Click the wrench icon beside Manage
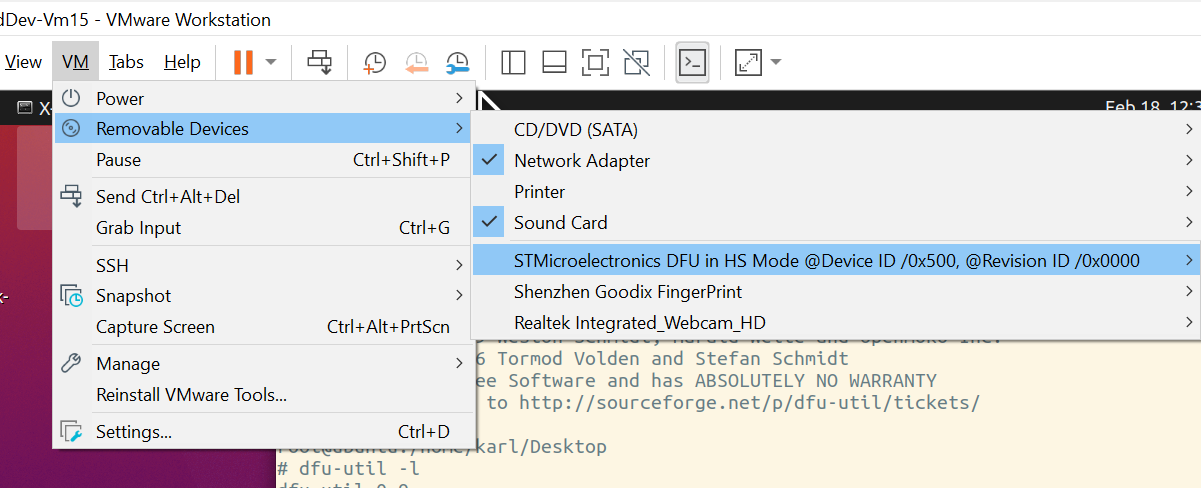Screen dimensions: 1201x488 71,363
